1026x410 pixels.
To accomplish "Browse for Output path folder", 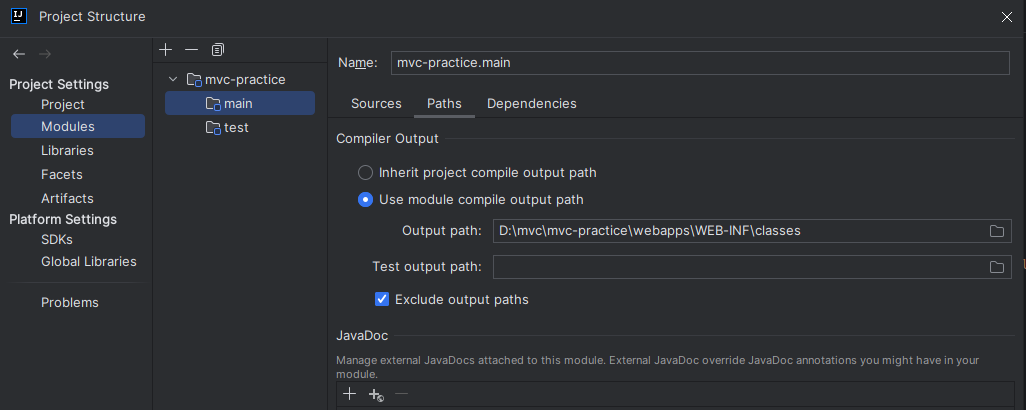I will point(997,231).
